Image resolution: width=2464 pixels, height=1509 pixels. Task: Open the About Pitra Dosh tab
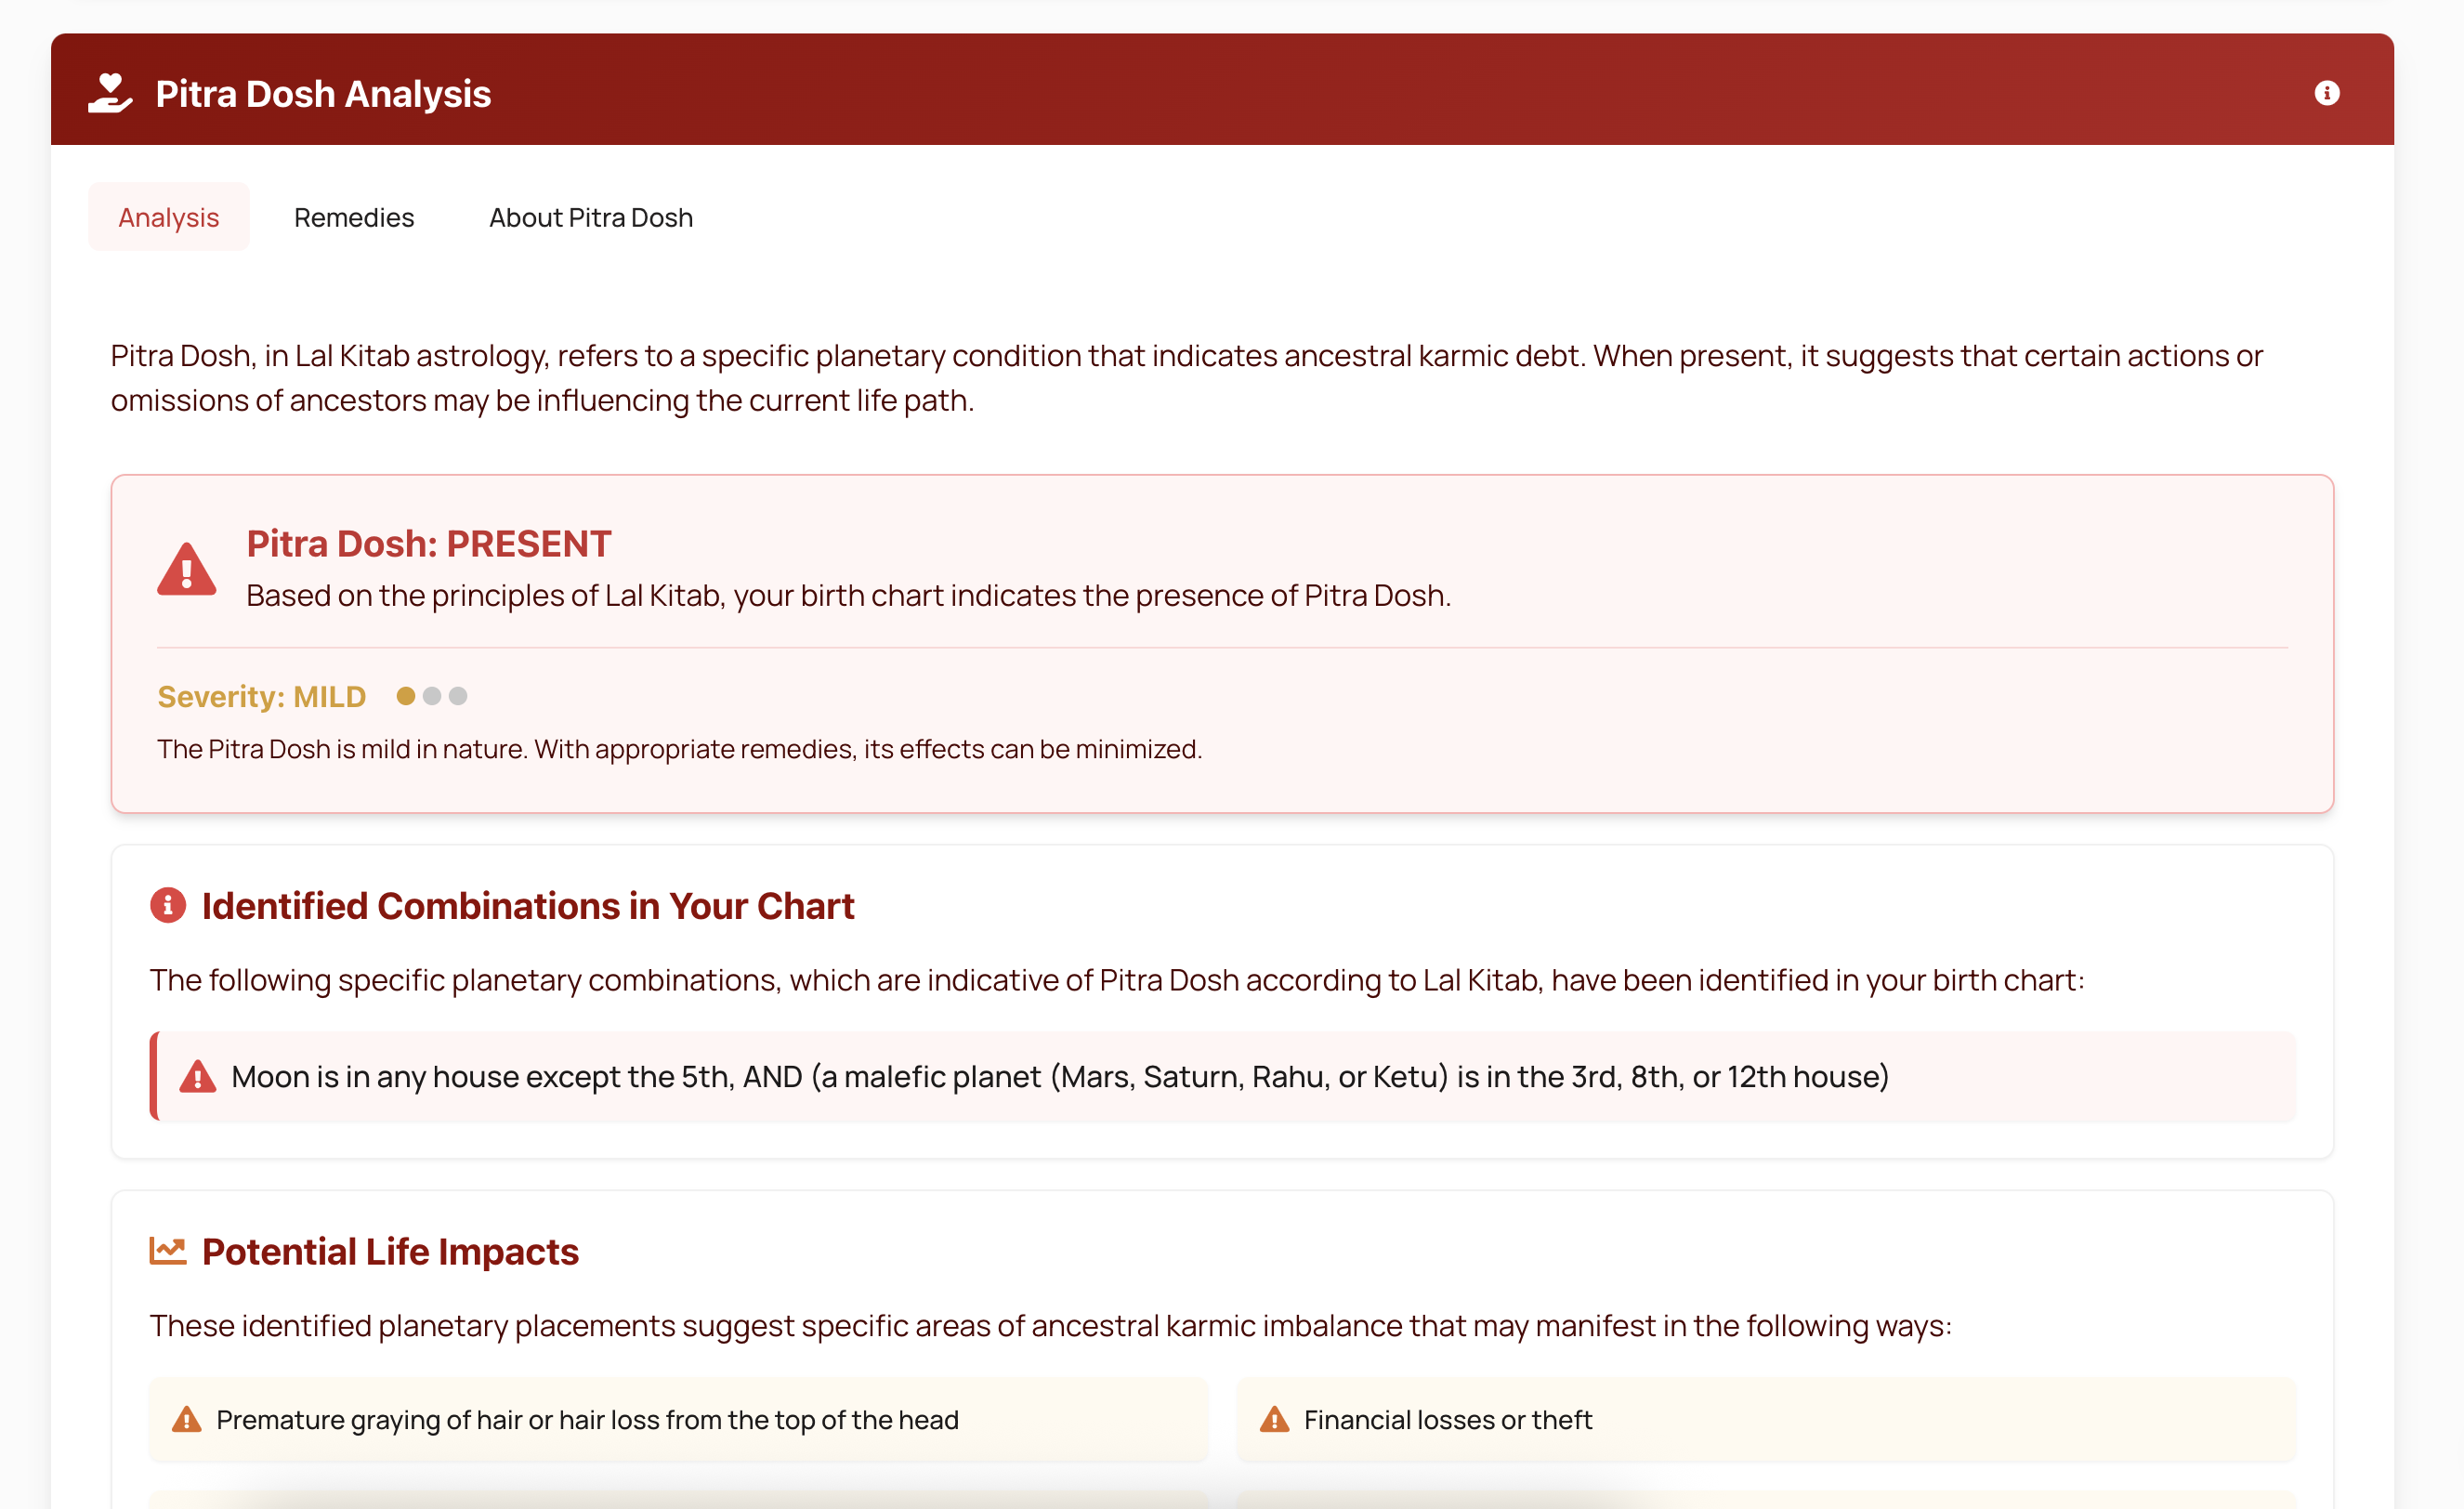[591, 217]
